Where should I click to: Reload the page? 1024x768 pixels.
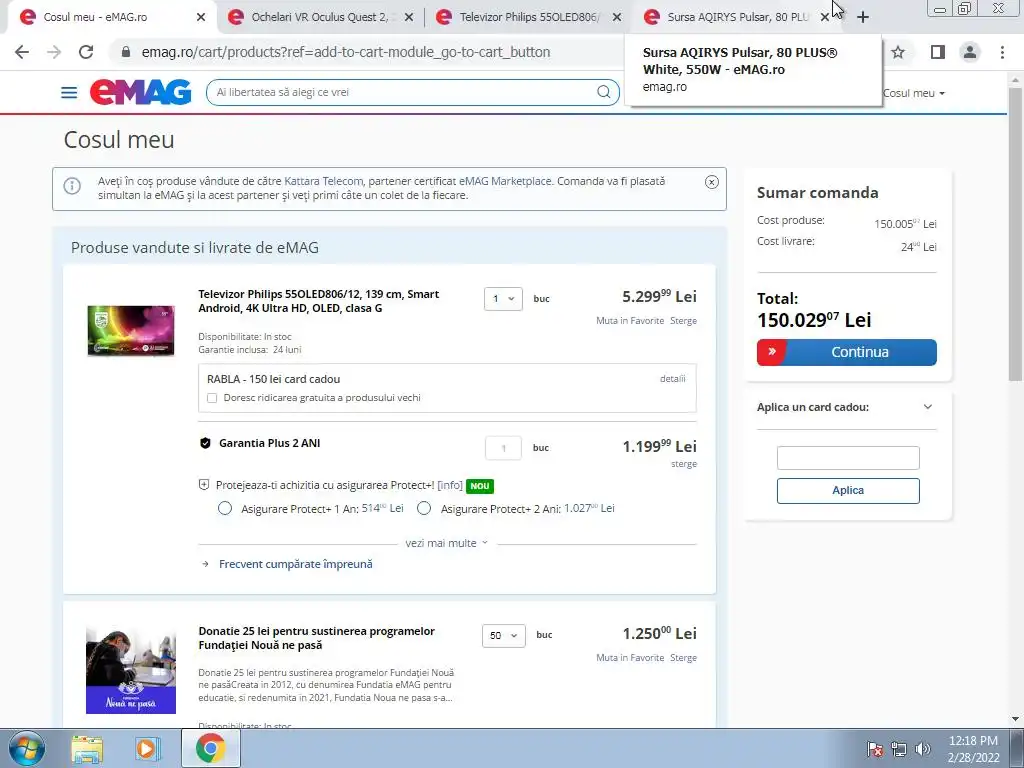click(x=86, y=52)
